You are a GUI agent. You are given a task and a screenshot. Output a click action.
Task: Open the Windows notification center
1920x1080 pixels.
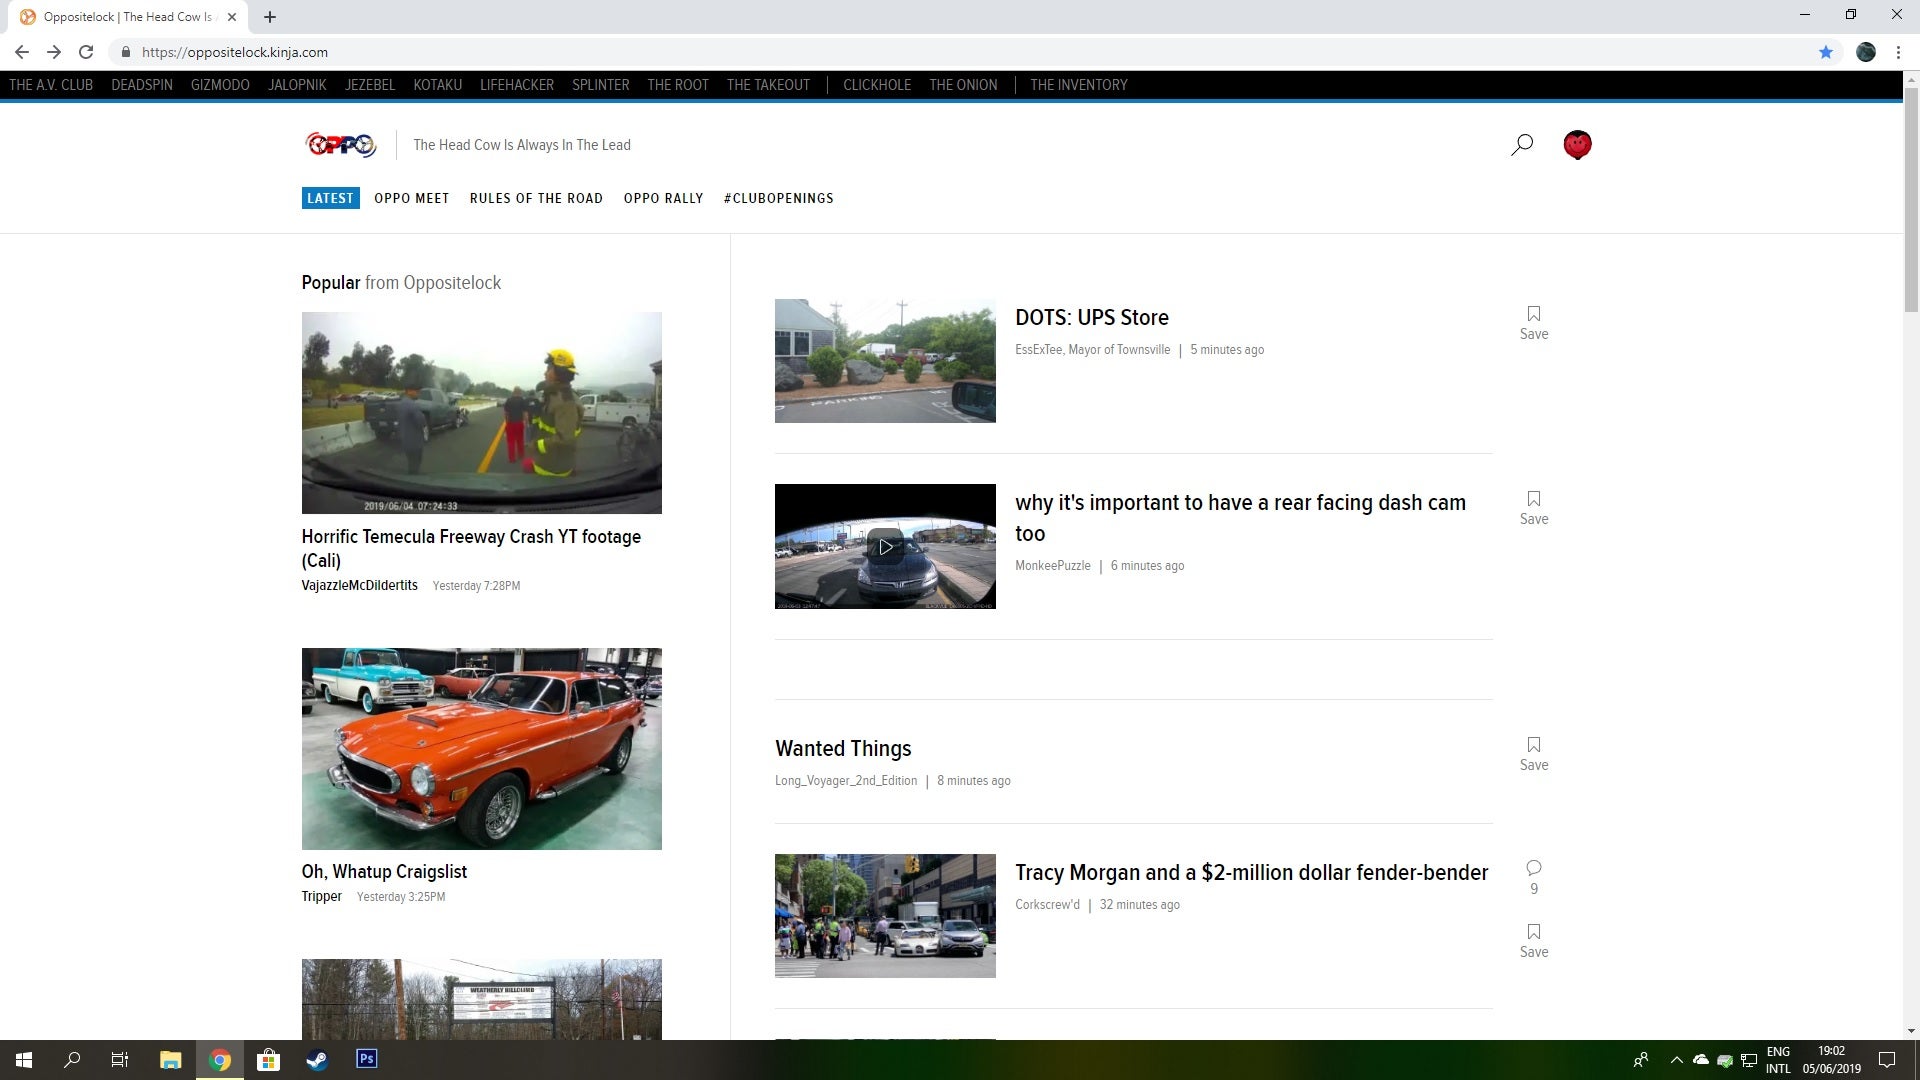point(1887,1060)
